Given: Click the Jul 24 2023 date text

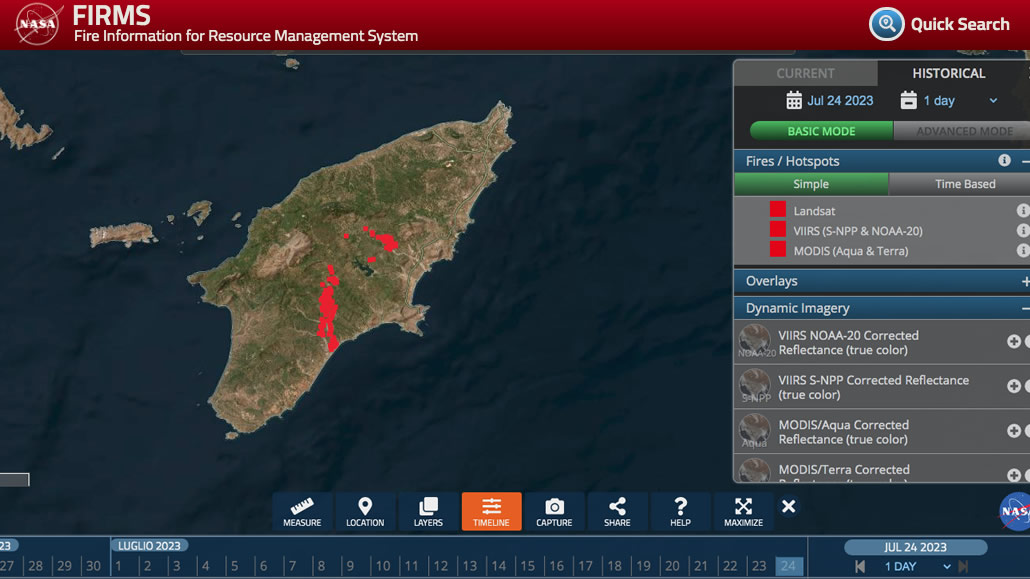Looking at the screenshot, I should [x=840, y=101].
